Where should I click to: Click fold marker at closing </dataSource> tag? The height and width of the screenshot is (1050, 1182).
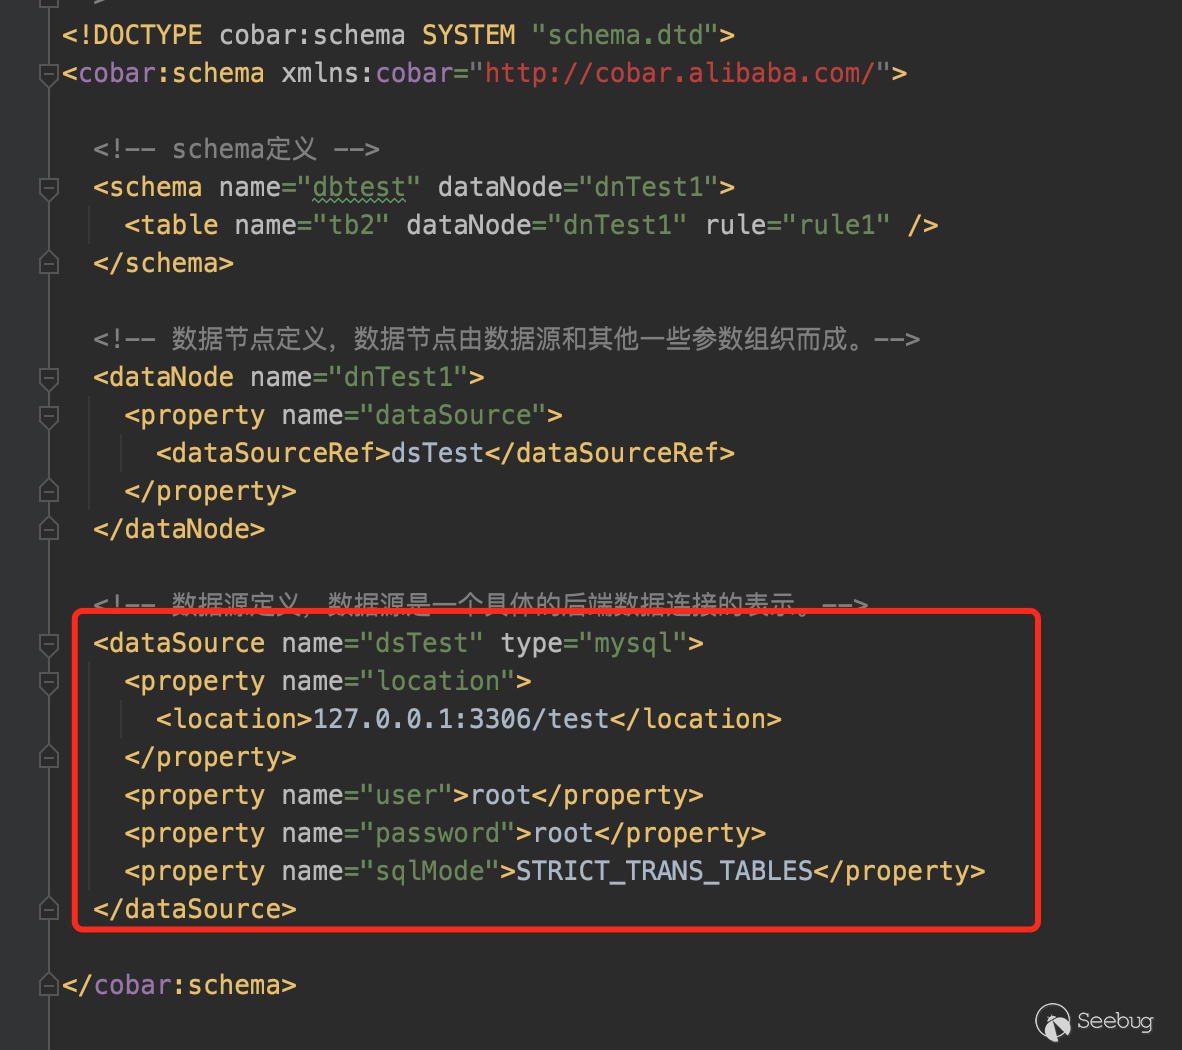click(x=48, y=910)
